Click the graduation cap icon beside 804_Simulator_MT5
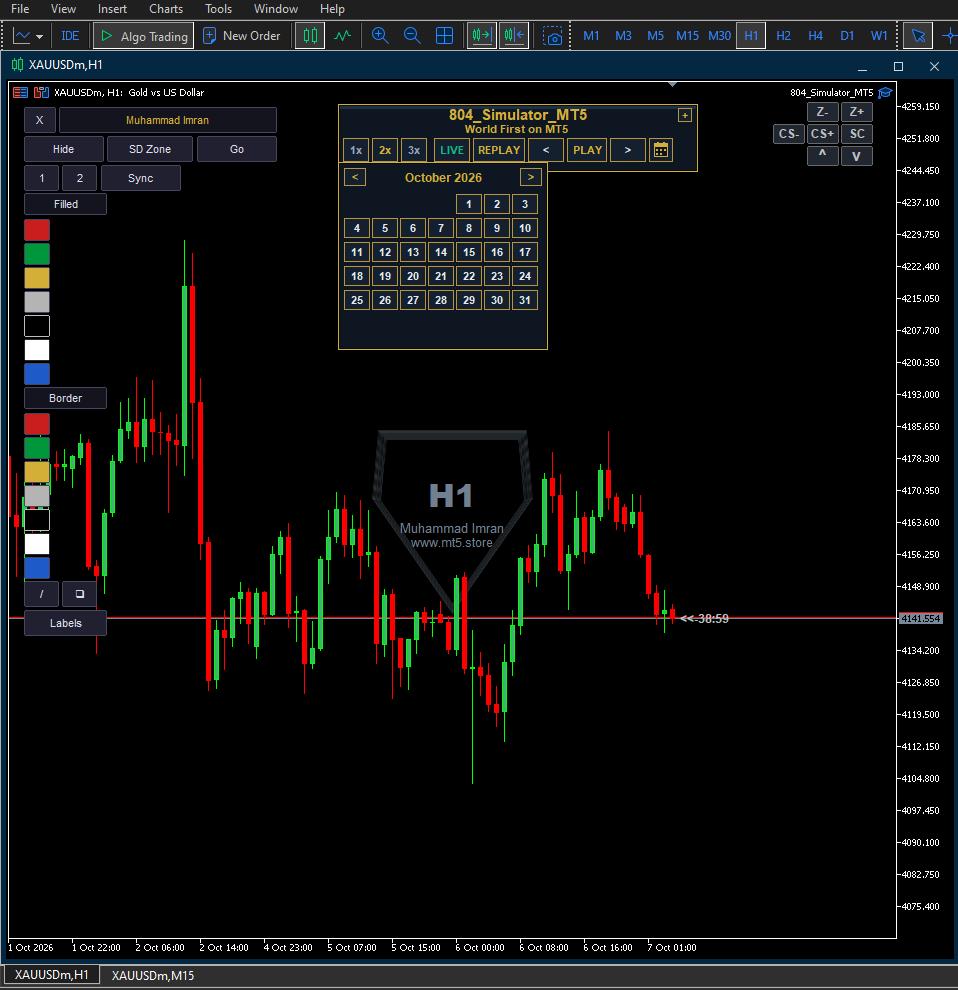The image size is (958, 990). [x=885, y=93]
